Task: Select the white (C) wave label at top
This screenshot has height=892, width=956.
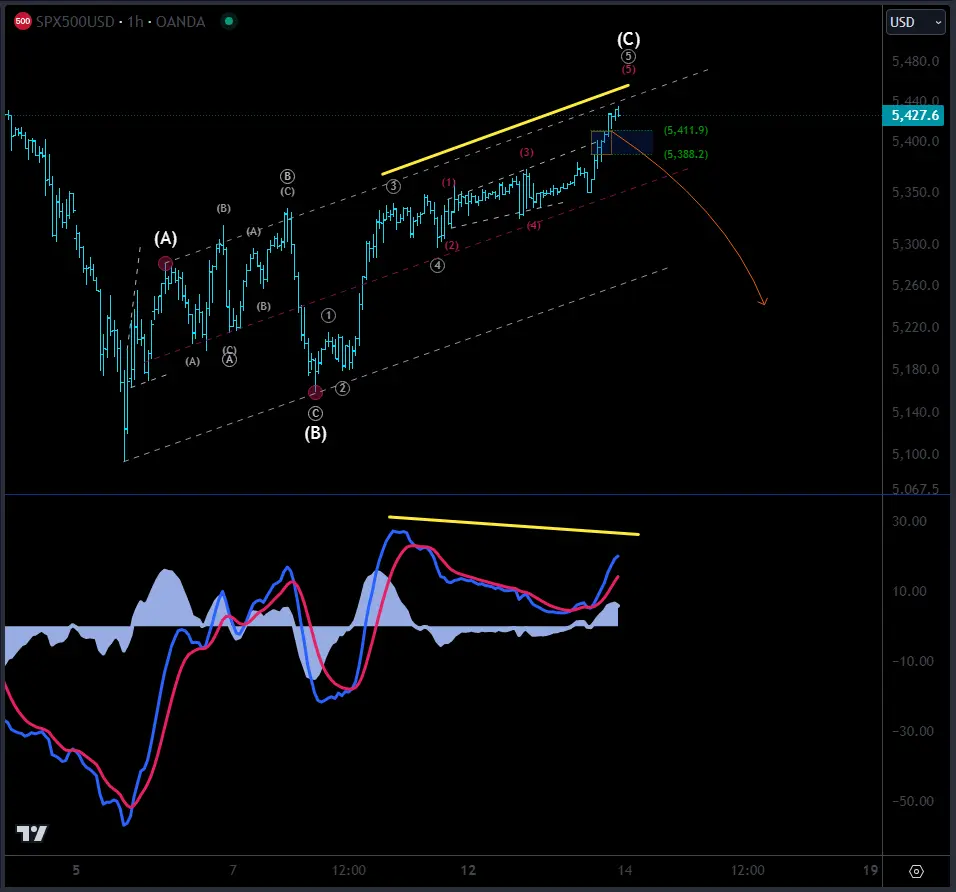Action: tap(628, 40)
